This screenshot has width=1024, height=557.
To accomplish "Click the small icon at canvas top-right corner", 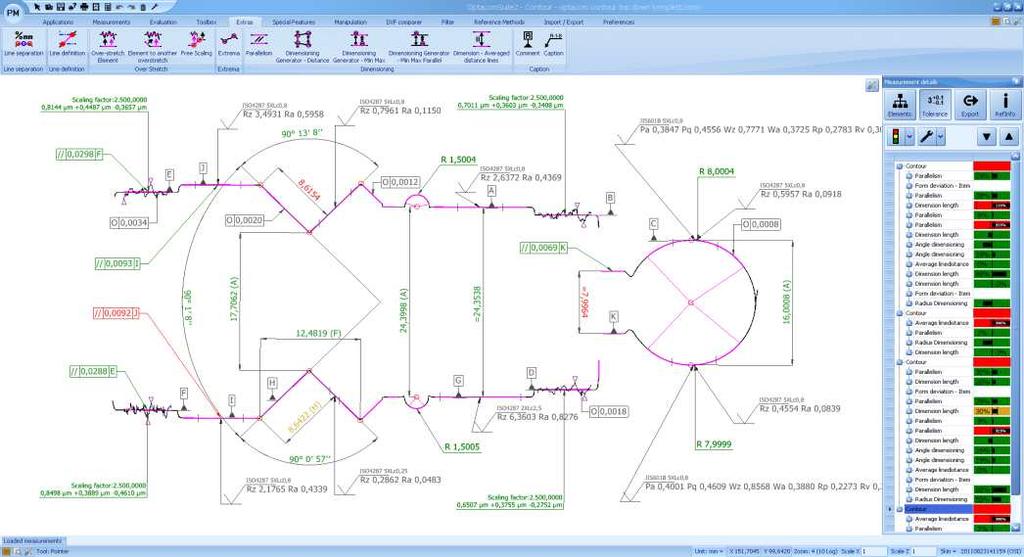I will [x=872, y=85].
